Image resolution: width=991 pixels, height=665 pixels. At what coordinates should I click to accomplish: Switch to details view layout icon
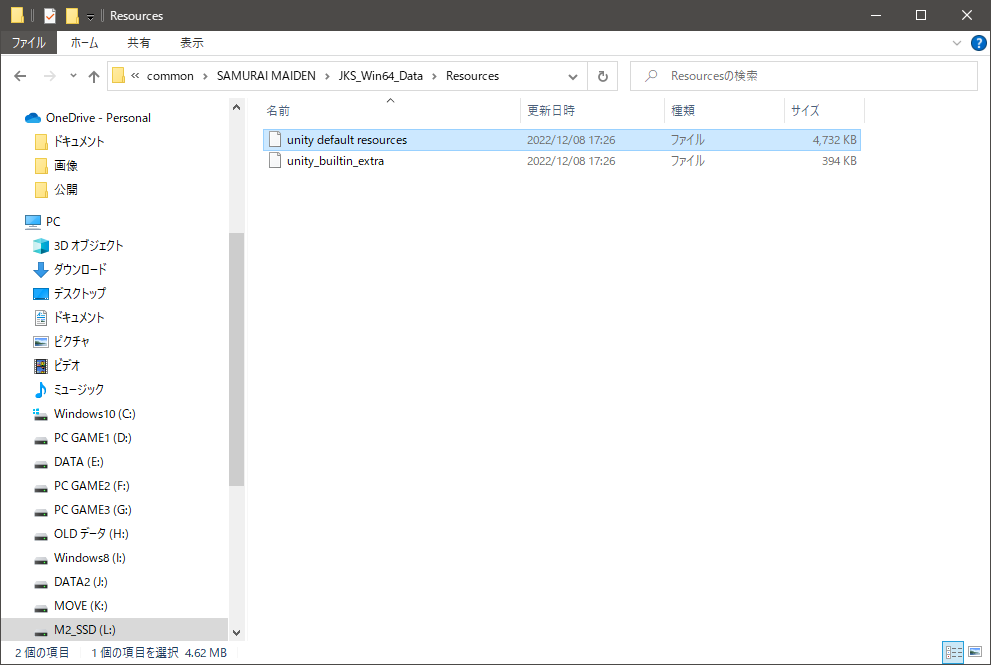pyautogui.click(x=954, y=652)
